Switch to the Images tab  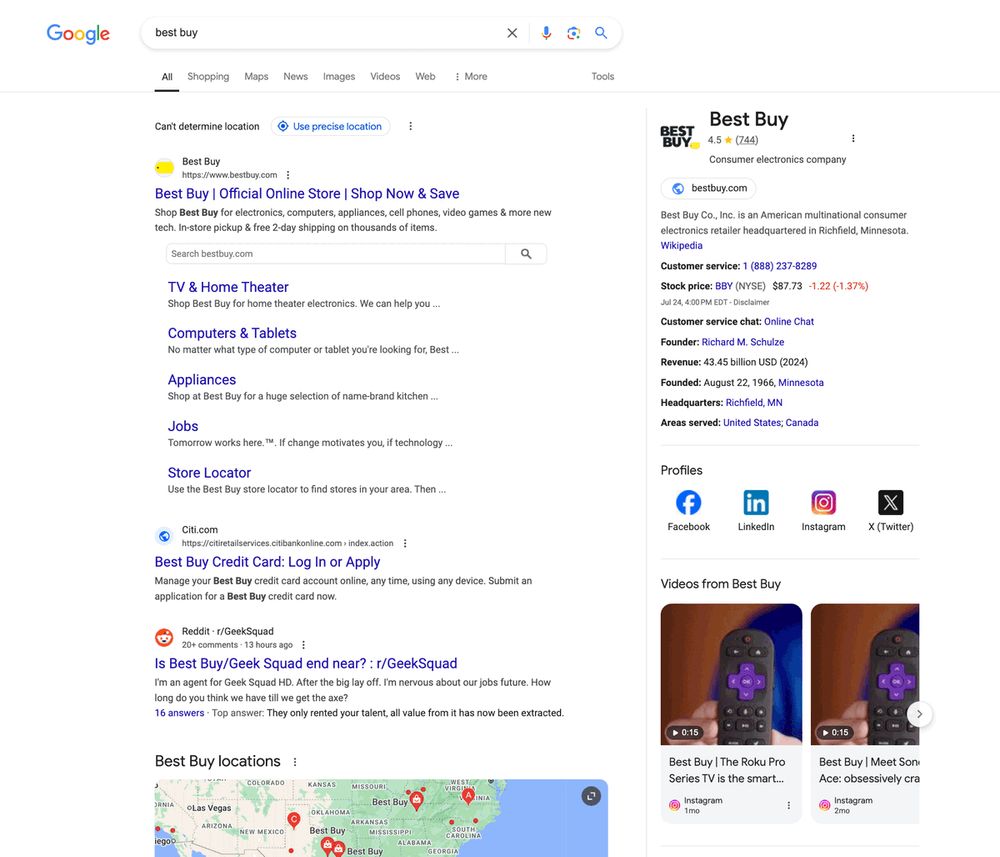tap(339, 77)
